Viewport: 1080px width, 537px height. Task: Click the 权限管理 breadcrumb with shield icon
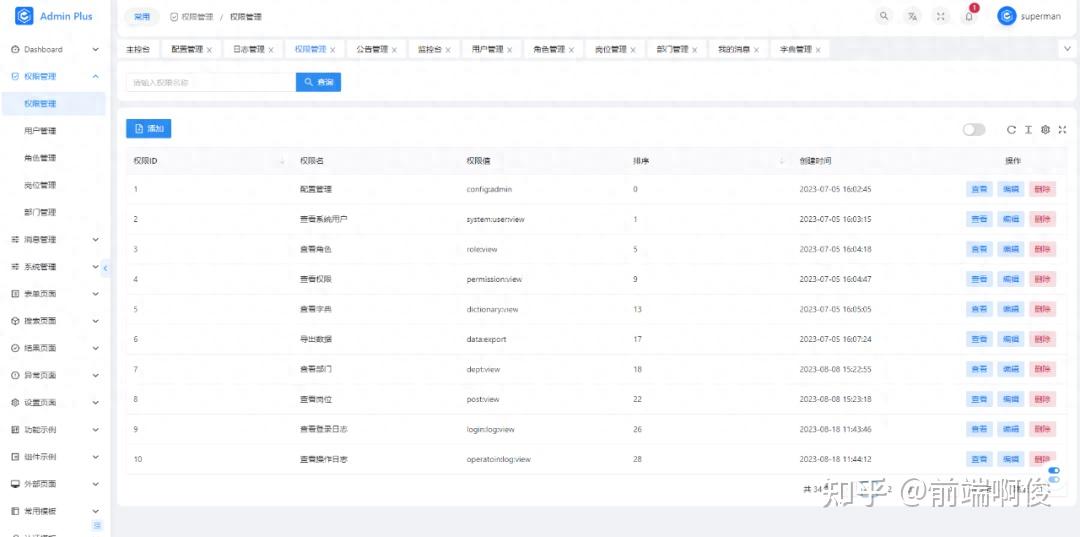(x=191, y=17)
